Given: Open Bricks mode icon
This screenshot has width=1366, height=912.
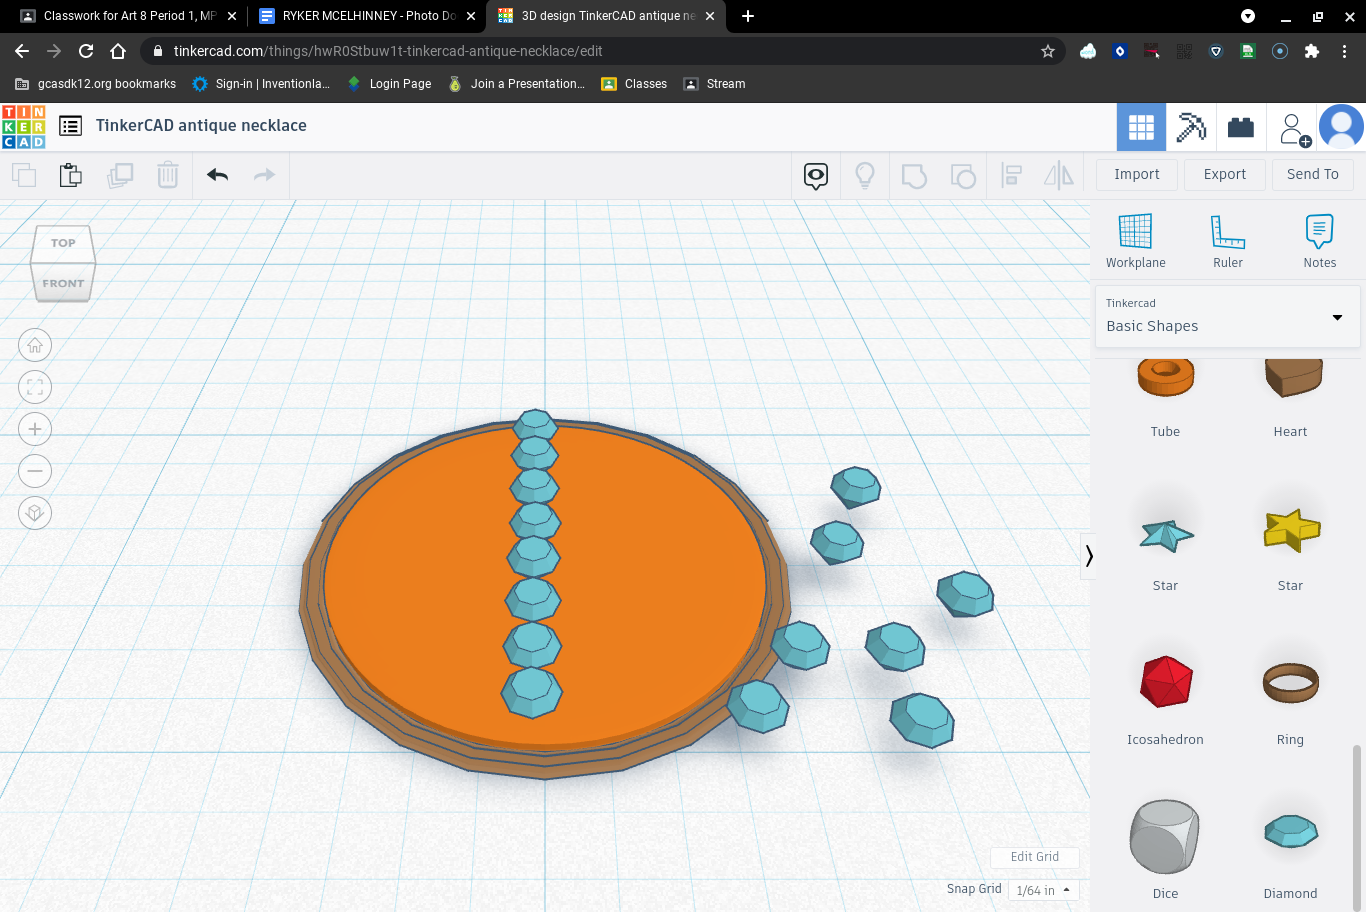Looking at the screenshot, I should pyautogui.click(x=1241, y=127).
